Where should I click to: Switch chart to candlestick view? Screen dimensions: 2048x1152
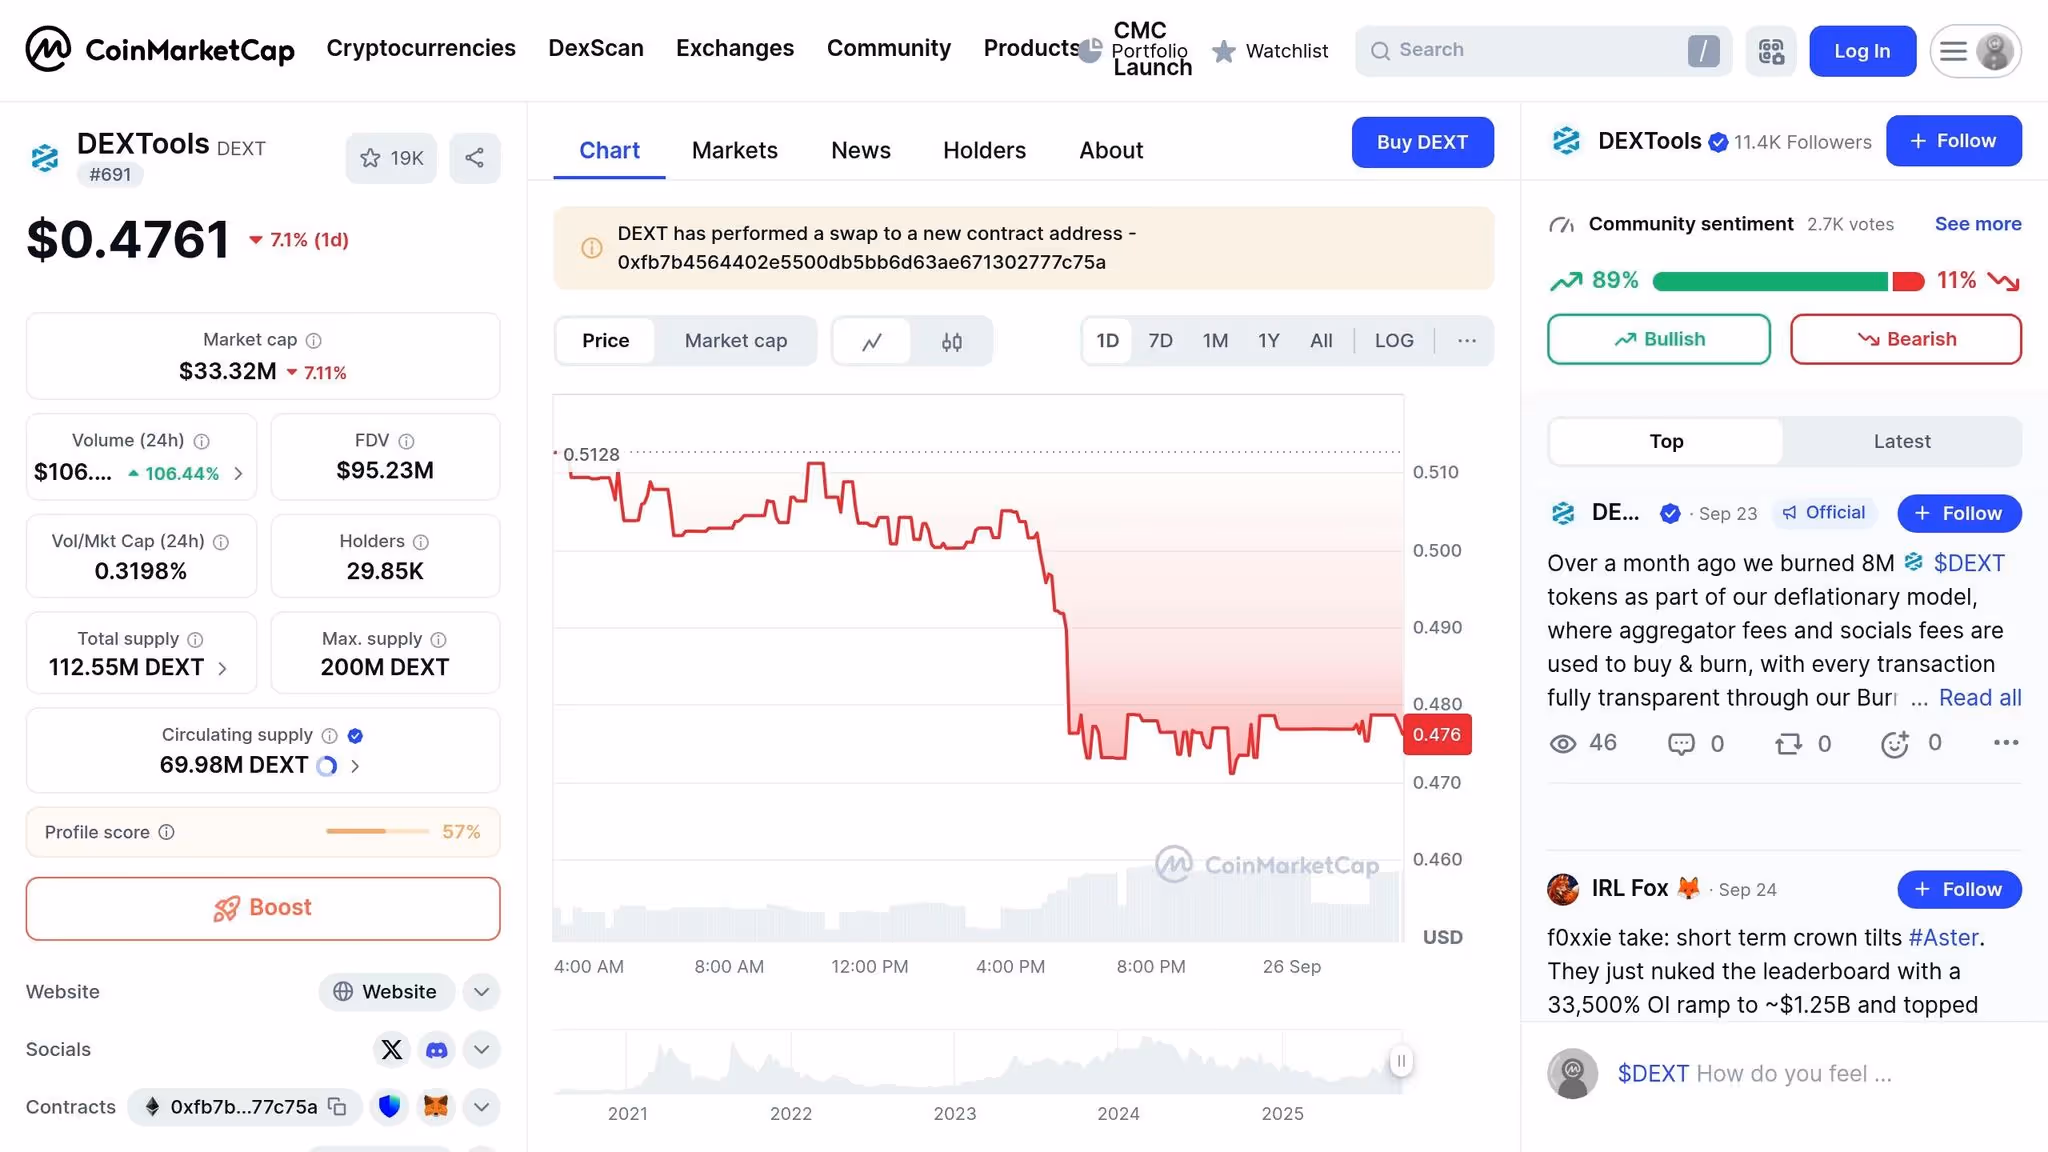click(951, 340)
